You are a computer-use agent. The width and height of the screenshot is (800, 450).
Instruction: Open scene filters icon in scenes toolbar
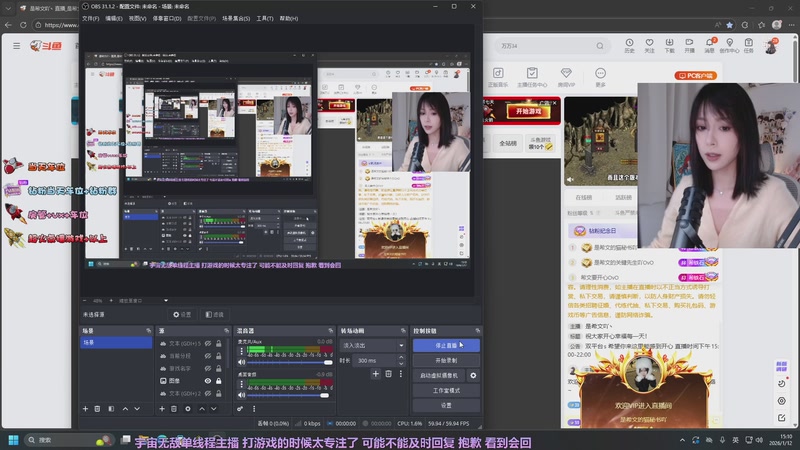click(111, 409)
